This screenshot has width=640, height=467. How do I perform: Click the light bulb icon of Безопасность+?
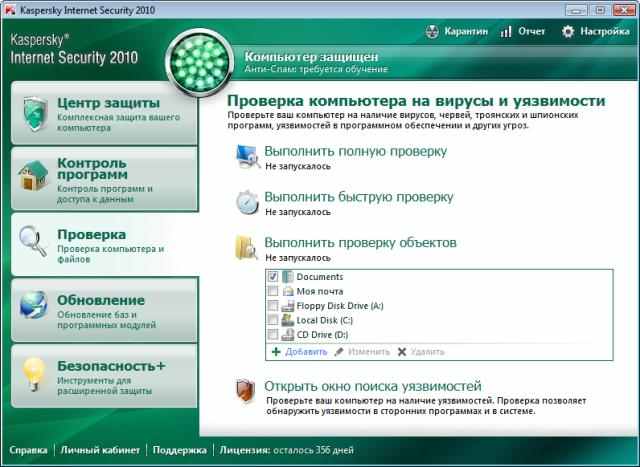click(34, 374)
